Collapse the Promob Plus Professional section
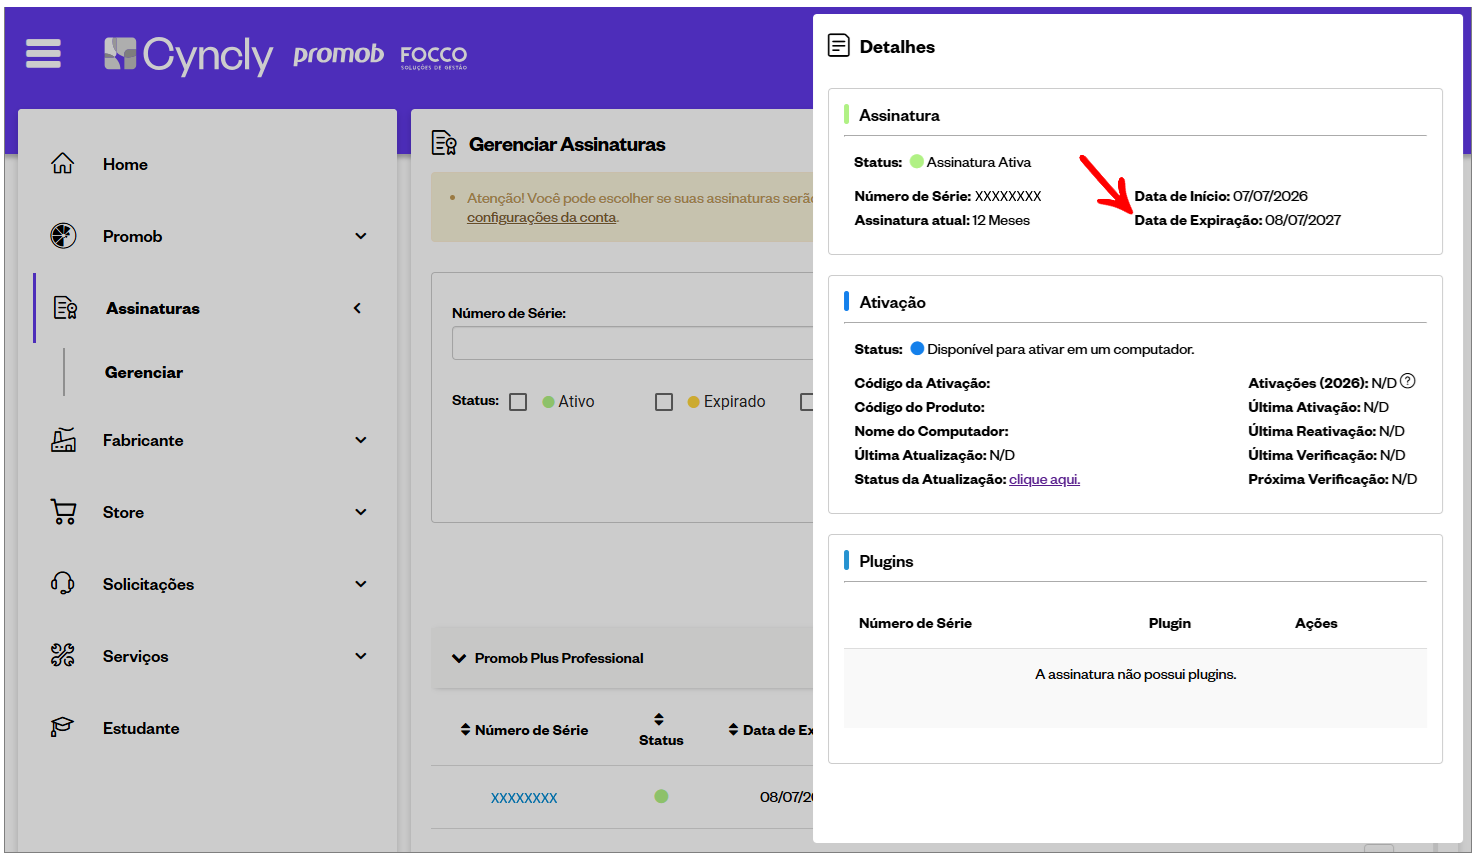1480x860 pixels. [x=459, y=658]
